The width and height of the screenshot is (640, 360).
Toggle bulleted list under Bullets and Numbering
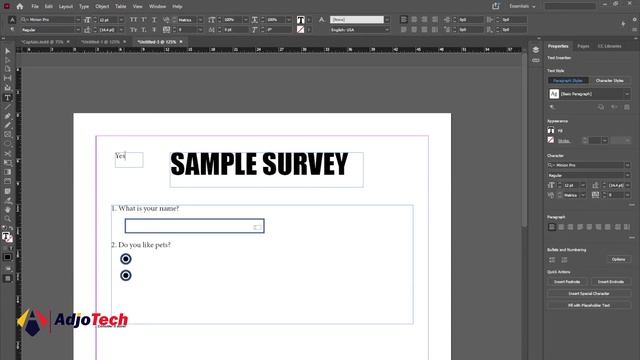click(552, 260)
